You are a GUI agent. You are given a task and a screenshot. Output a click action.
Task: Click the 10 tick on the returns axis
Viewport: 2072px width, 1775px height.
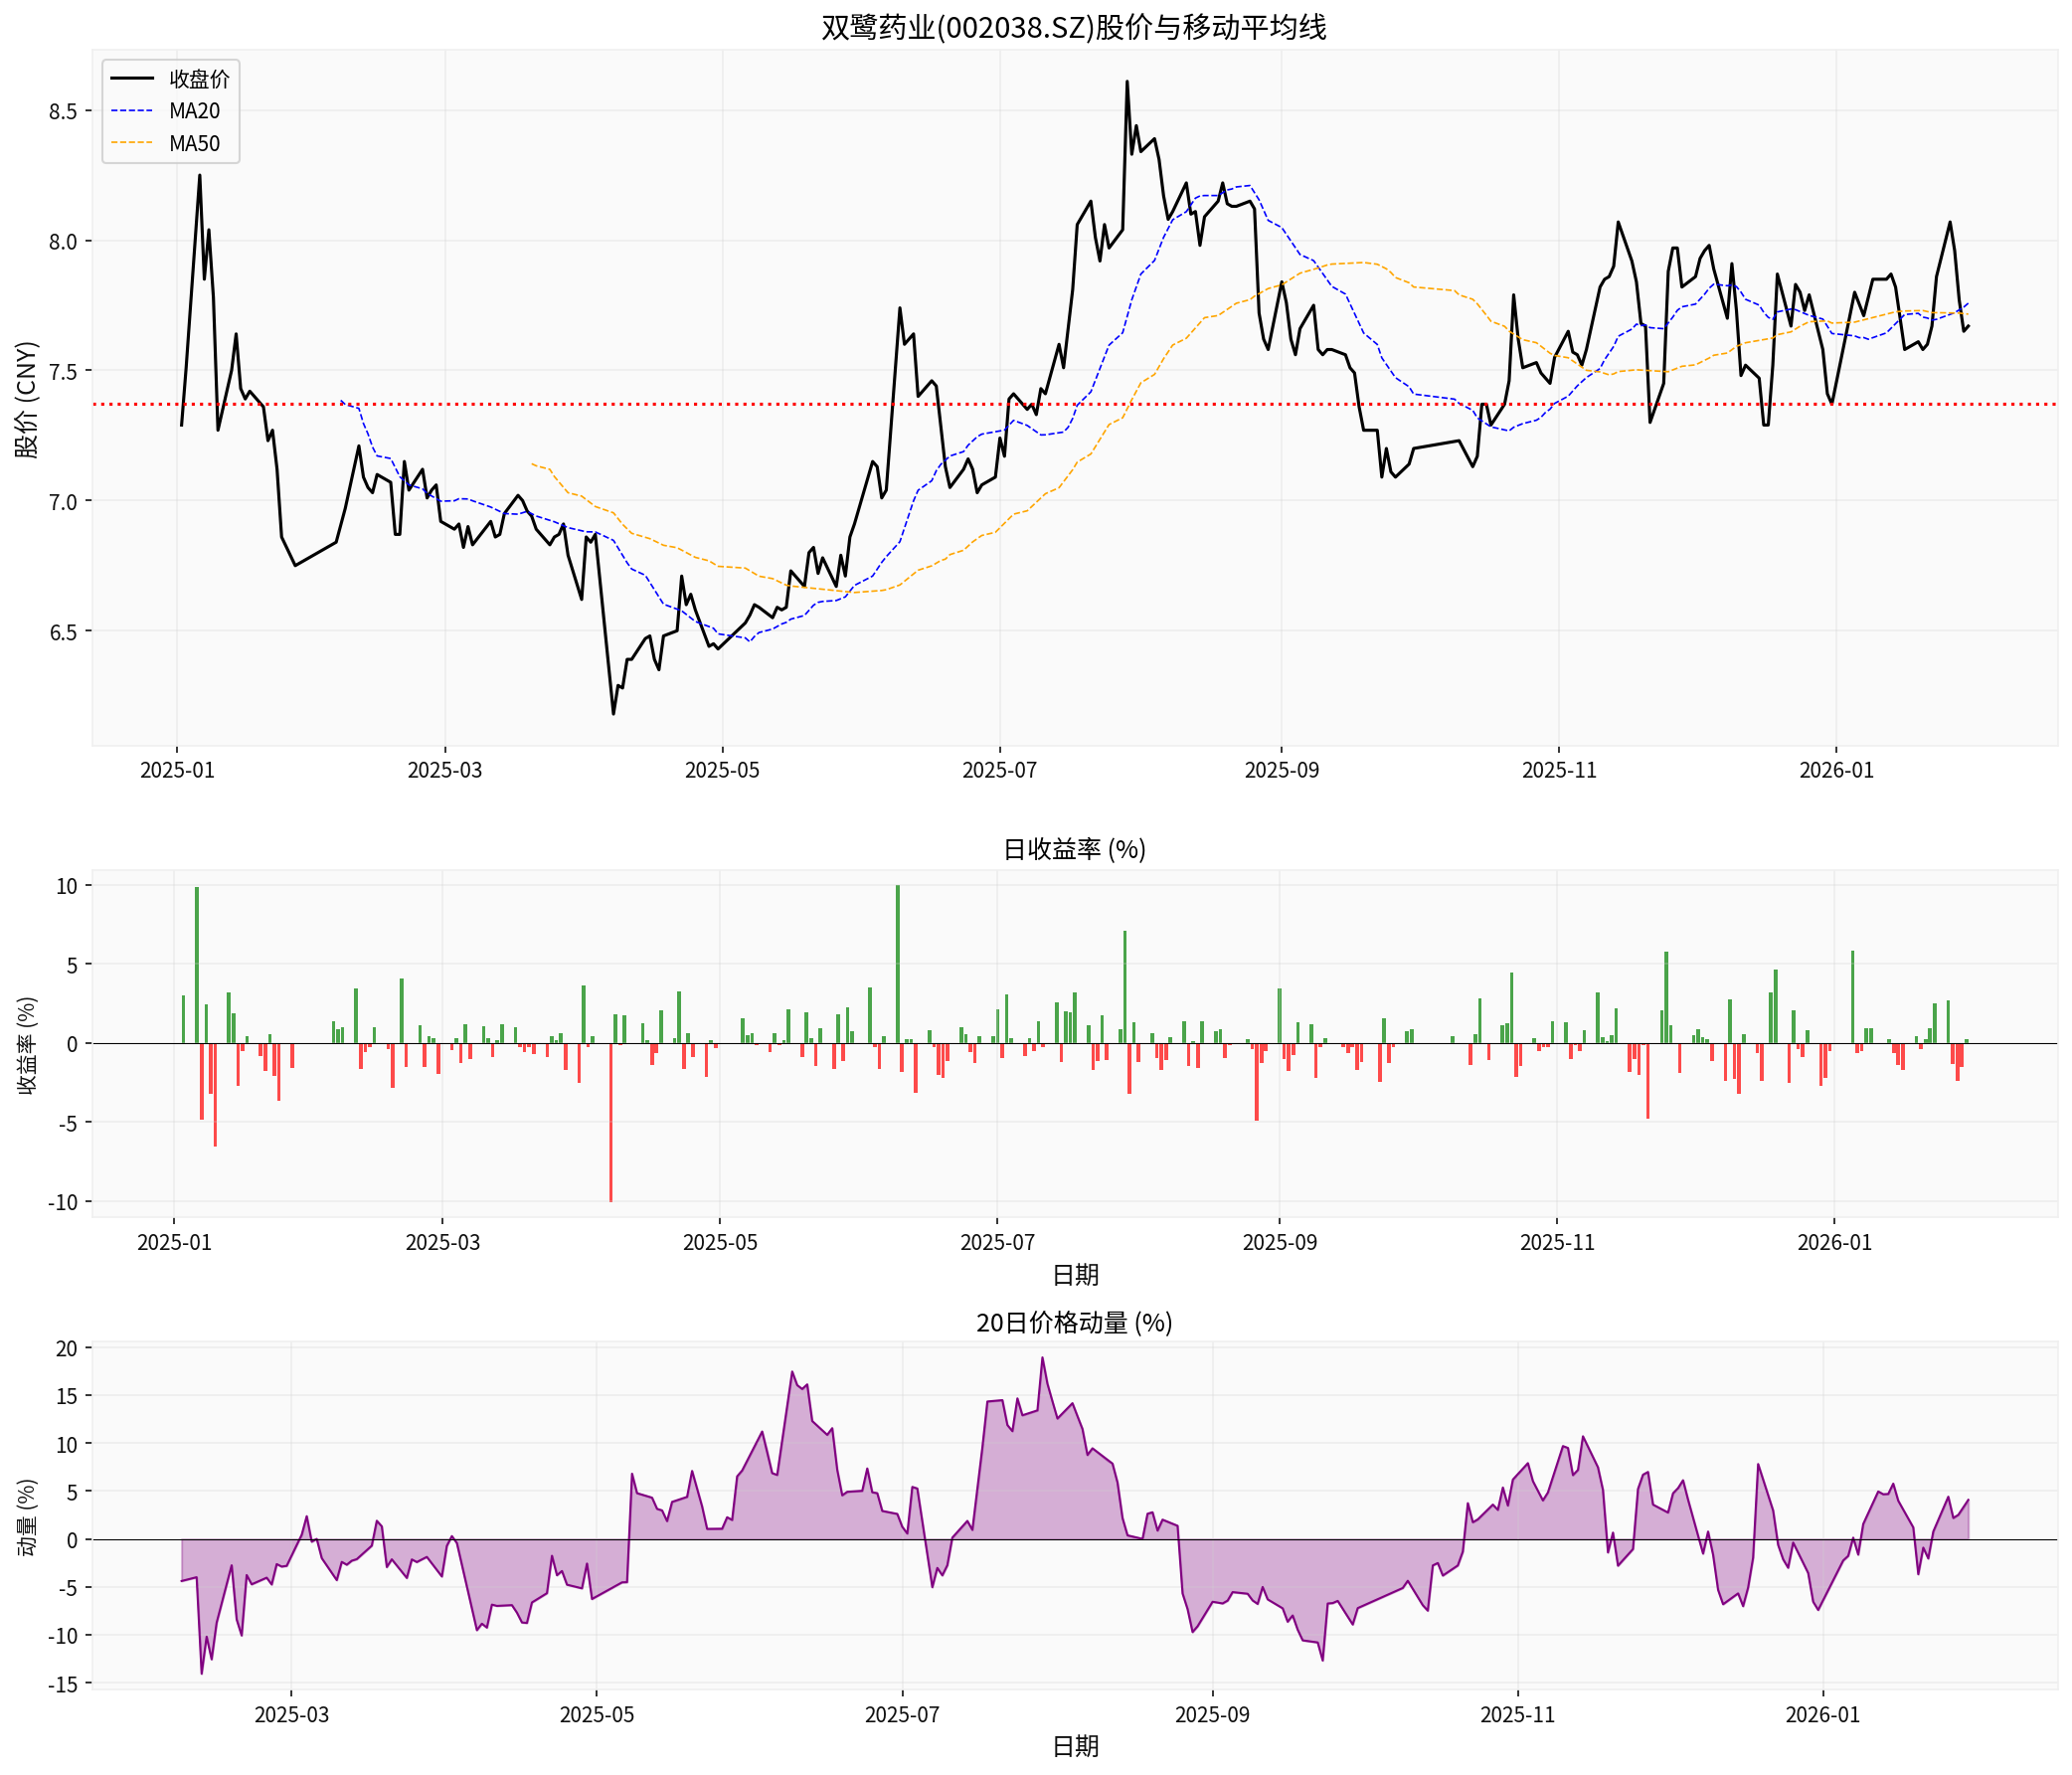67,886
